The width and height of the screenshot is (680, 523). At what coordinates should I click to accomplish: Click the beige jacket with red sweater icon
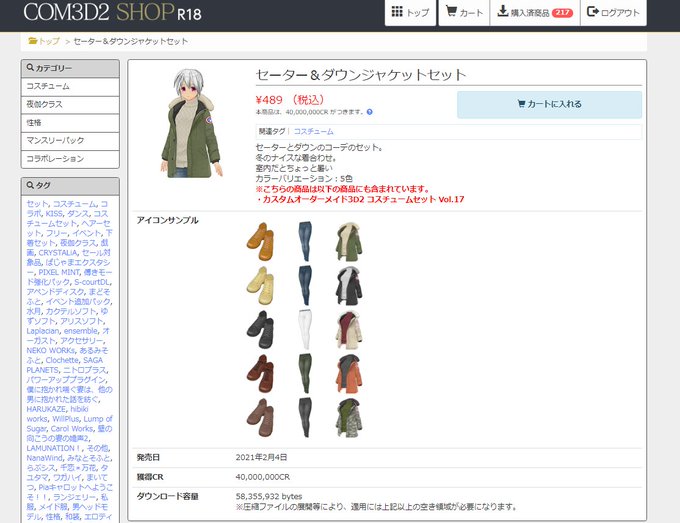point(349,330)
